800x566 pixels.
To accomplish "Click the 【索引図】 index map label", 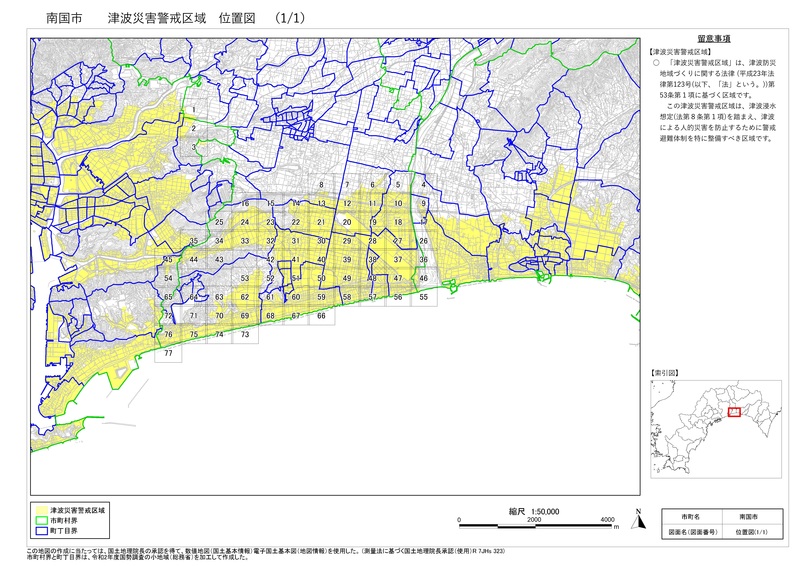I will tap(666, 372).
